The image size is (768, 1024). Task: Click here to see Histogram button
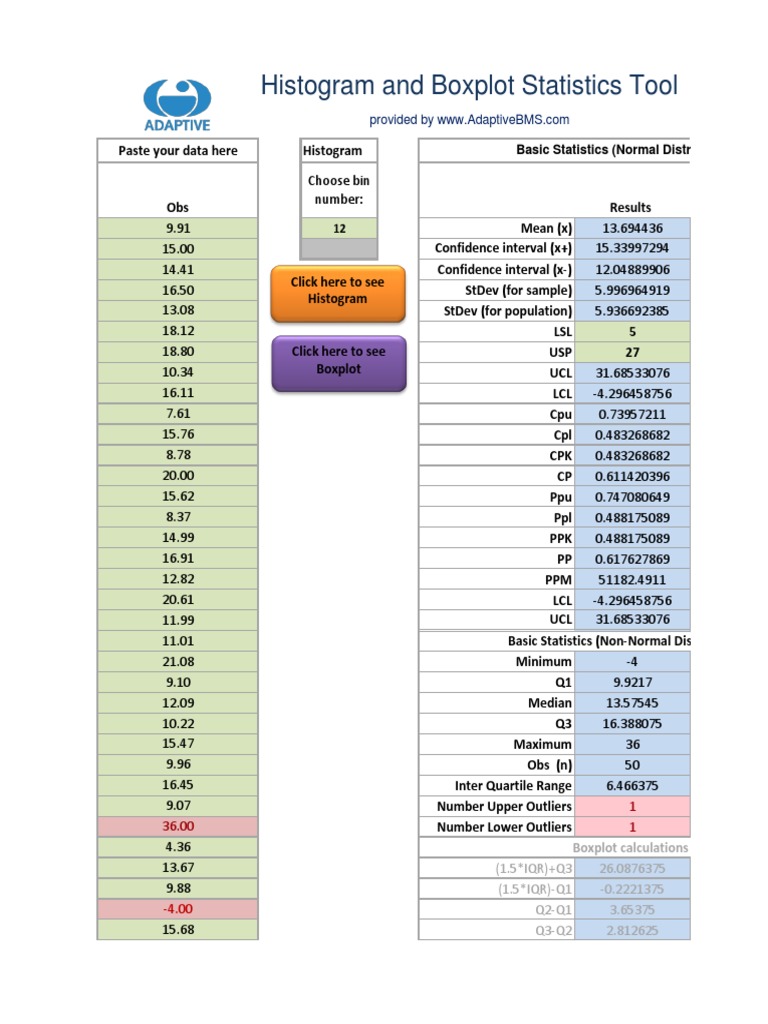(337, 291)
